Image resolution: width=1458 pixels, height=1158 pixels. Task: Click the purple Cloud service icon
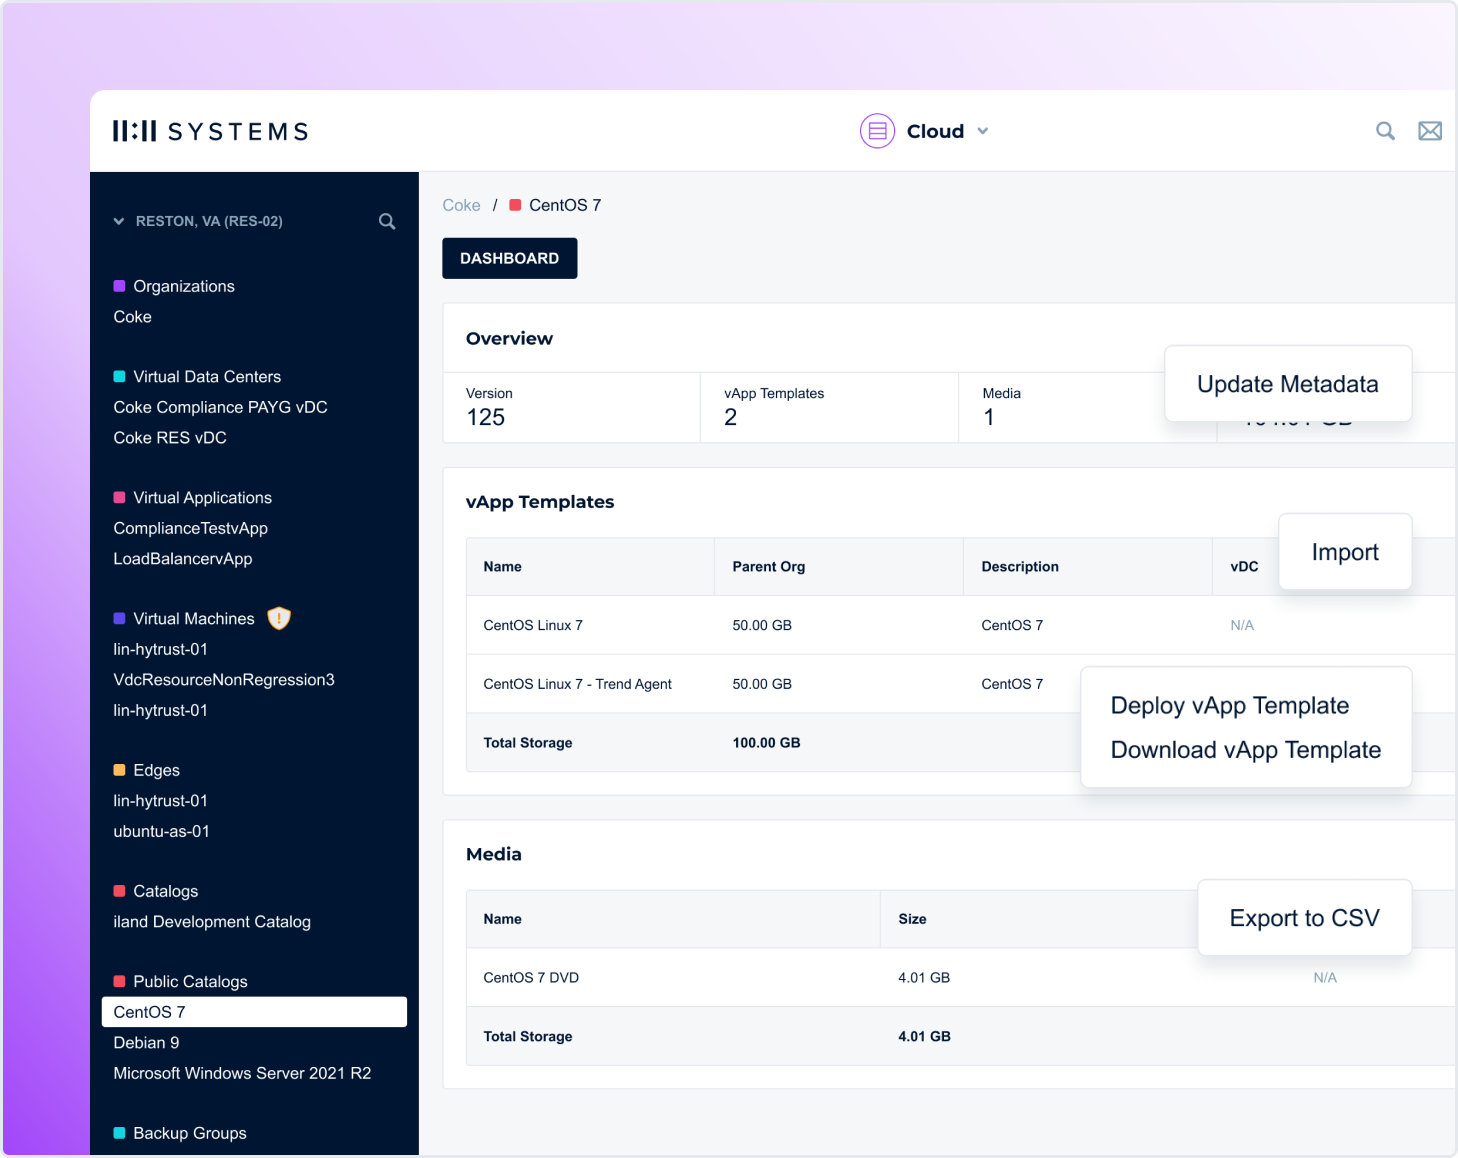[x=877, y=131]
